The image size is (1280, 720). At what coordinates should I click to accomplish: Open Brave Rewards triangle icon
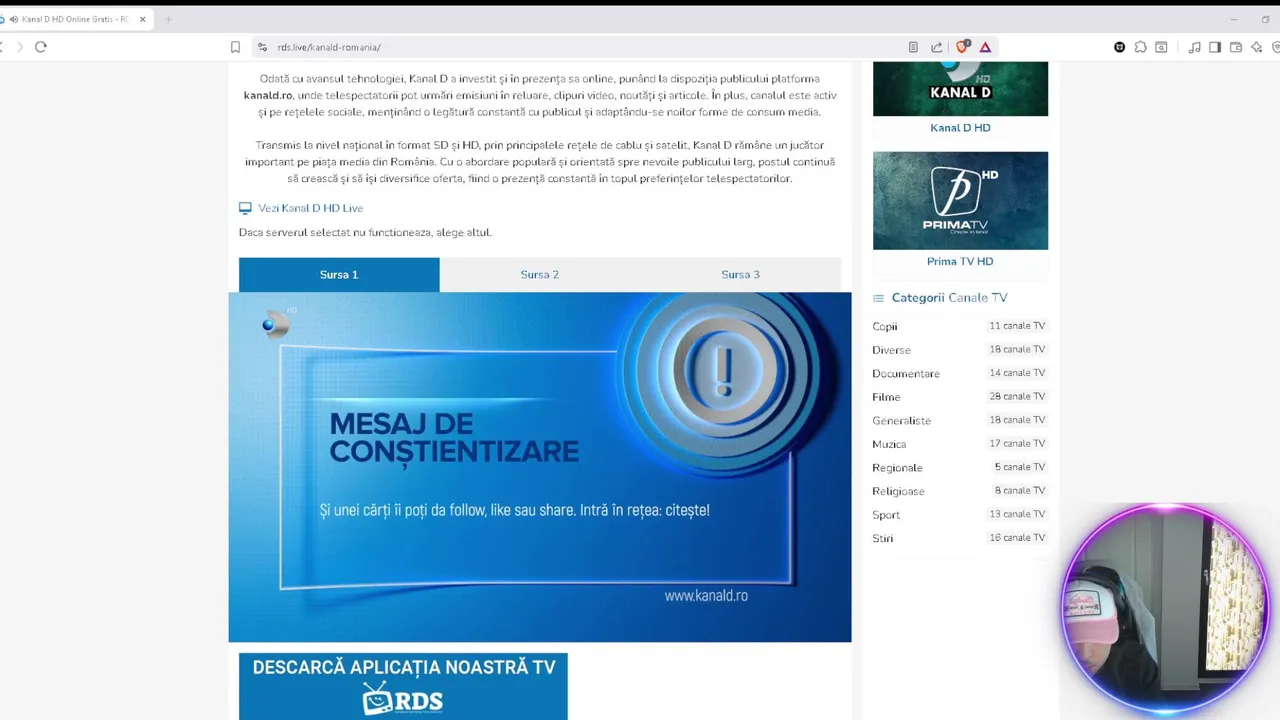985,47
